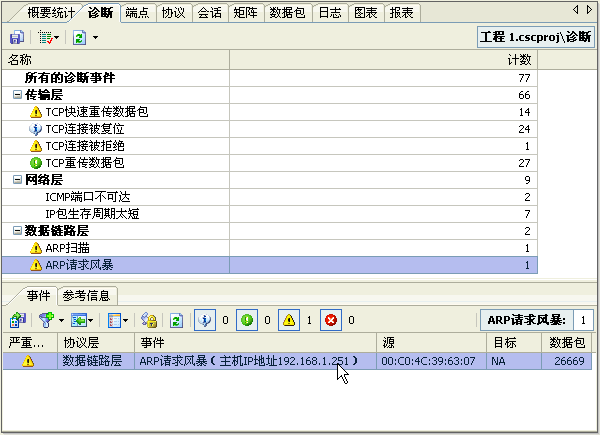Image resolution: width=600 pixels, height=435 pixels.
Task: Click the info icon beside TCP连接被复位
Action: (36, 129)
